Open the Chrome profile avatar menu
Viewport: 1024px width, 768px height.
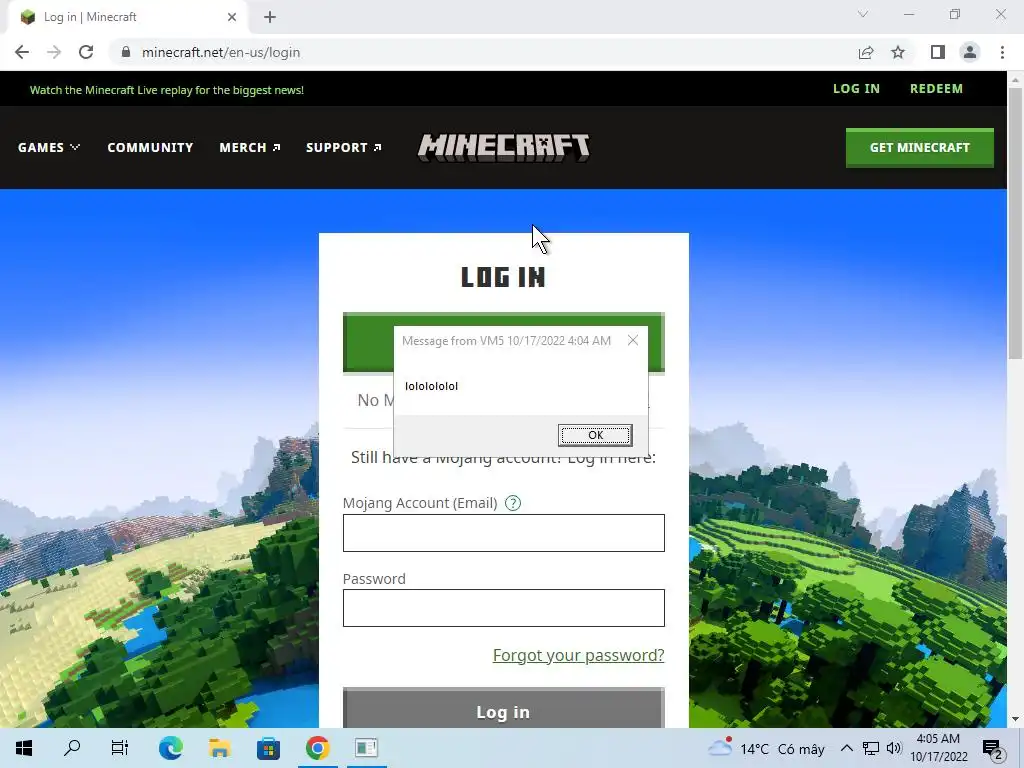(x=970, y=52)
